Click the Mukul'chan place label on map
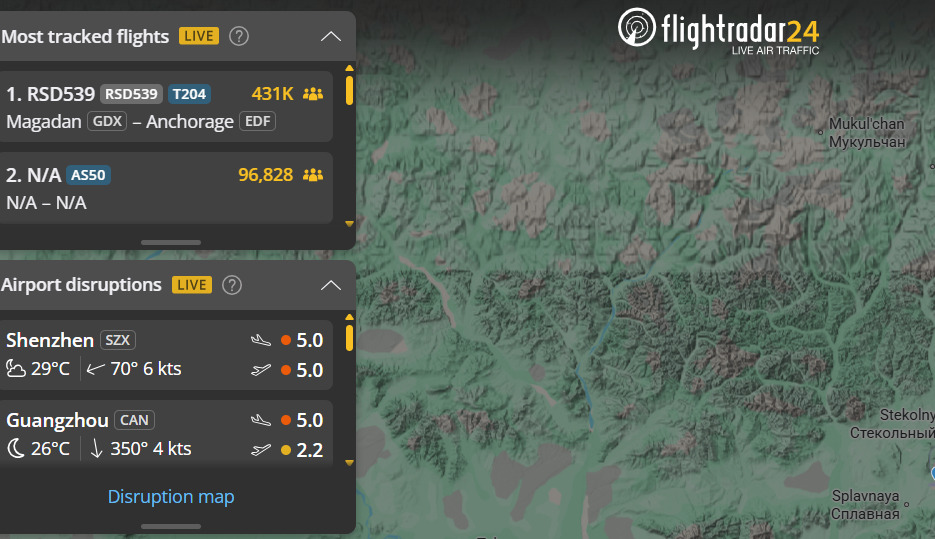The width and height of the screenshot is (935, 539). point(866,132)
